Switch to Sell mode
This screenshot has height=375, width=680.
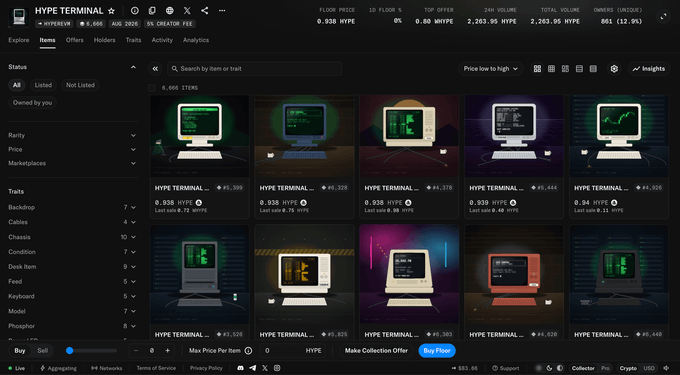[42, 351]
